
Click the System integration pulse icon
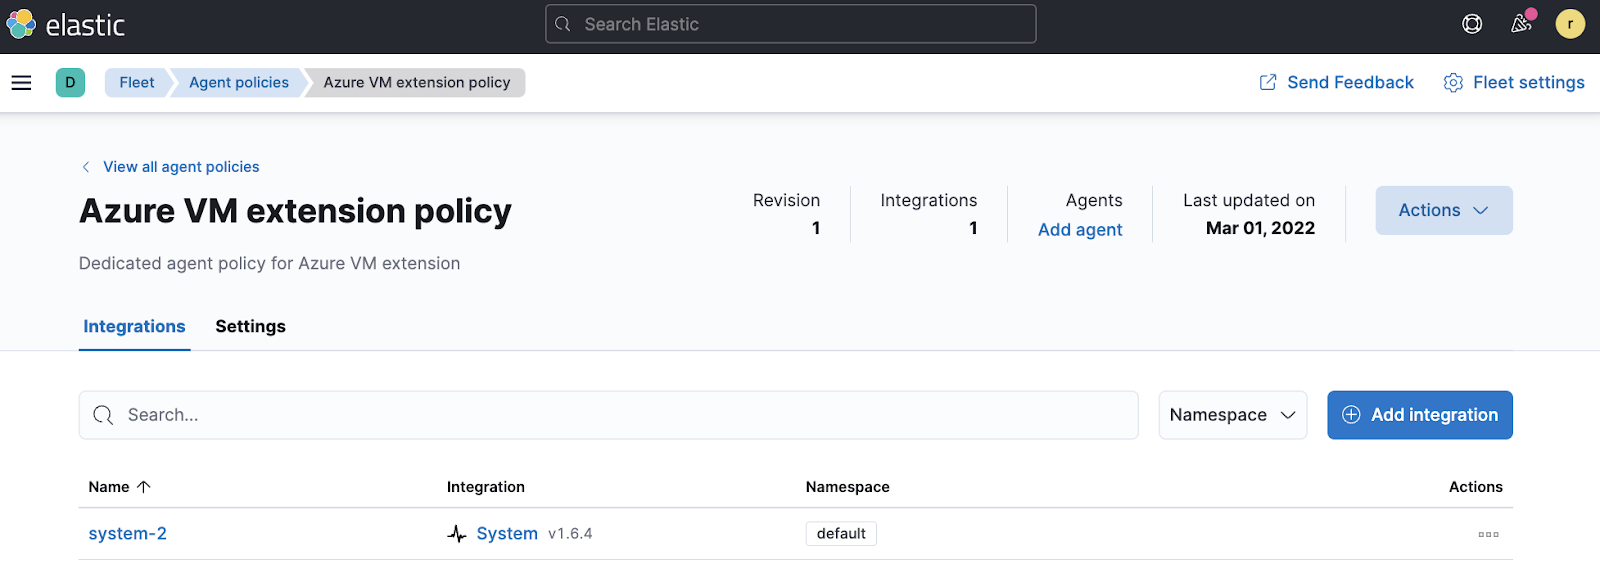457,534
